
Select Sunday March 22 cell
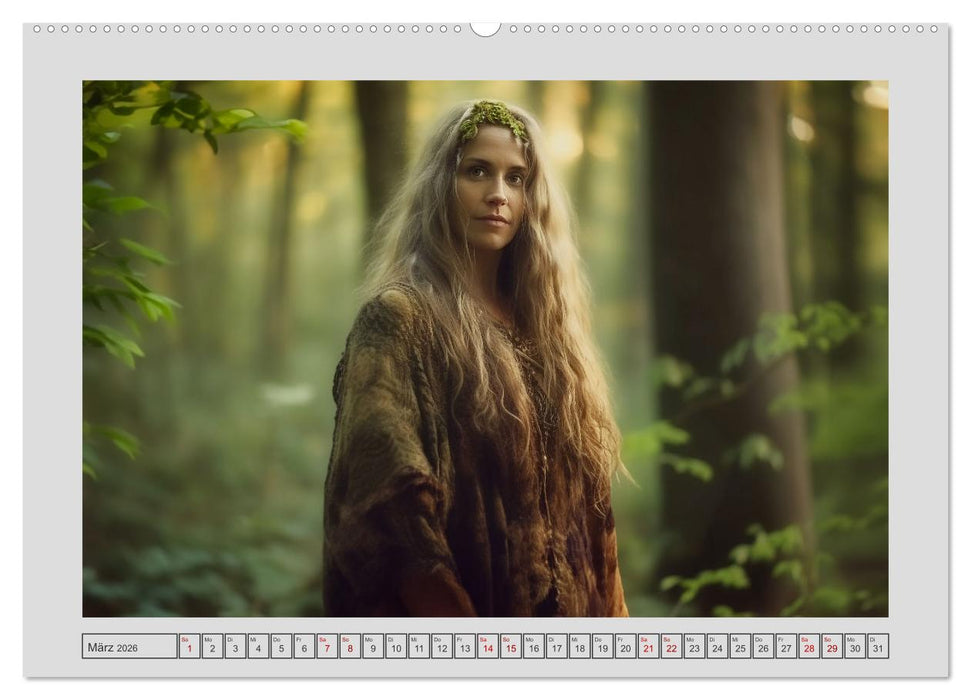coord(671,646)
